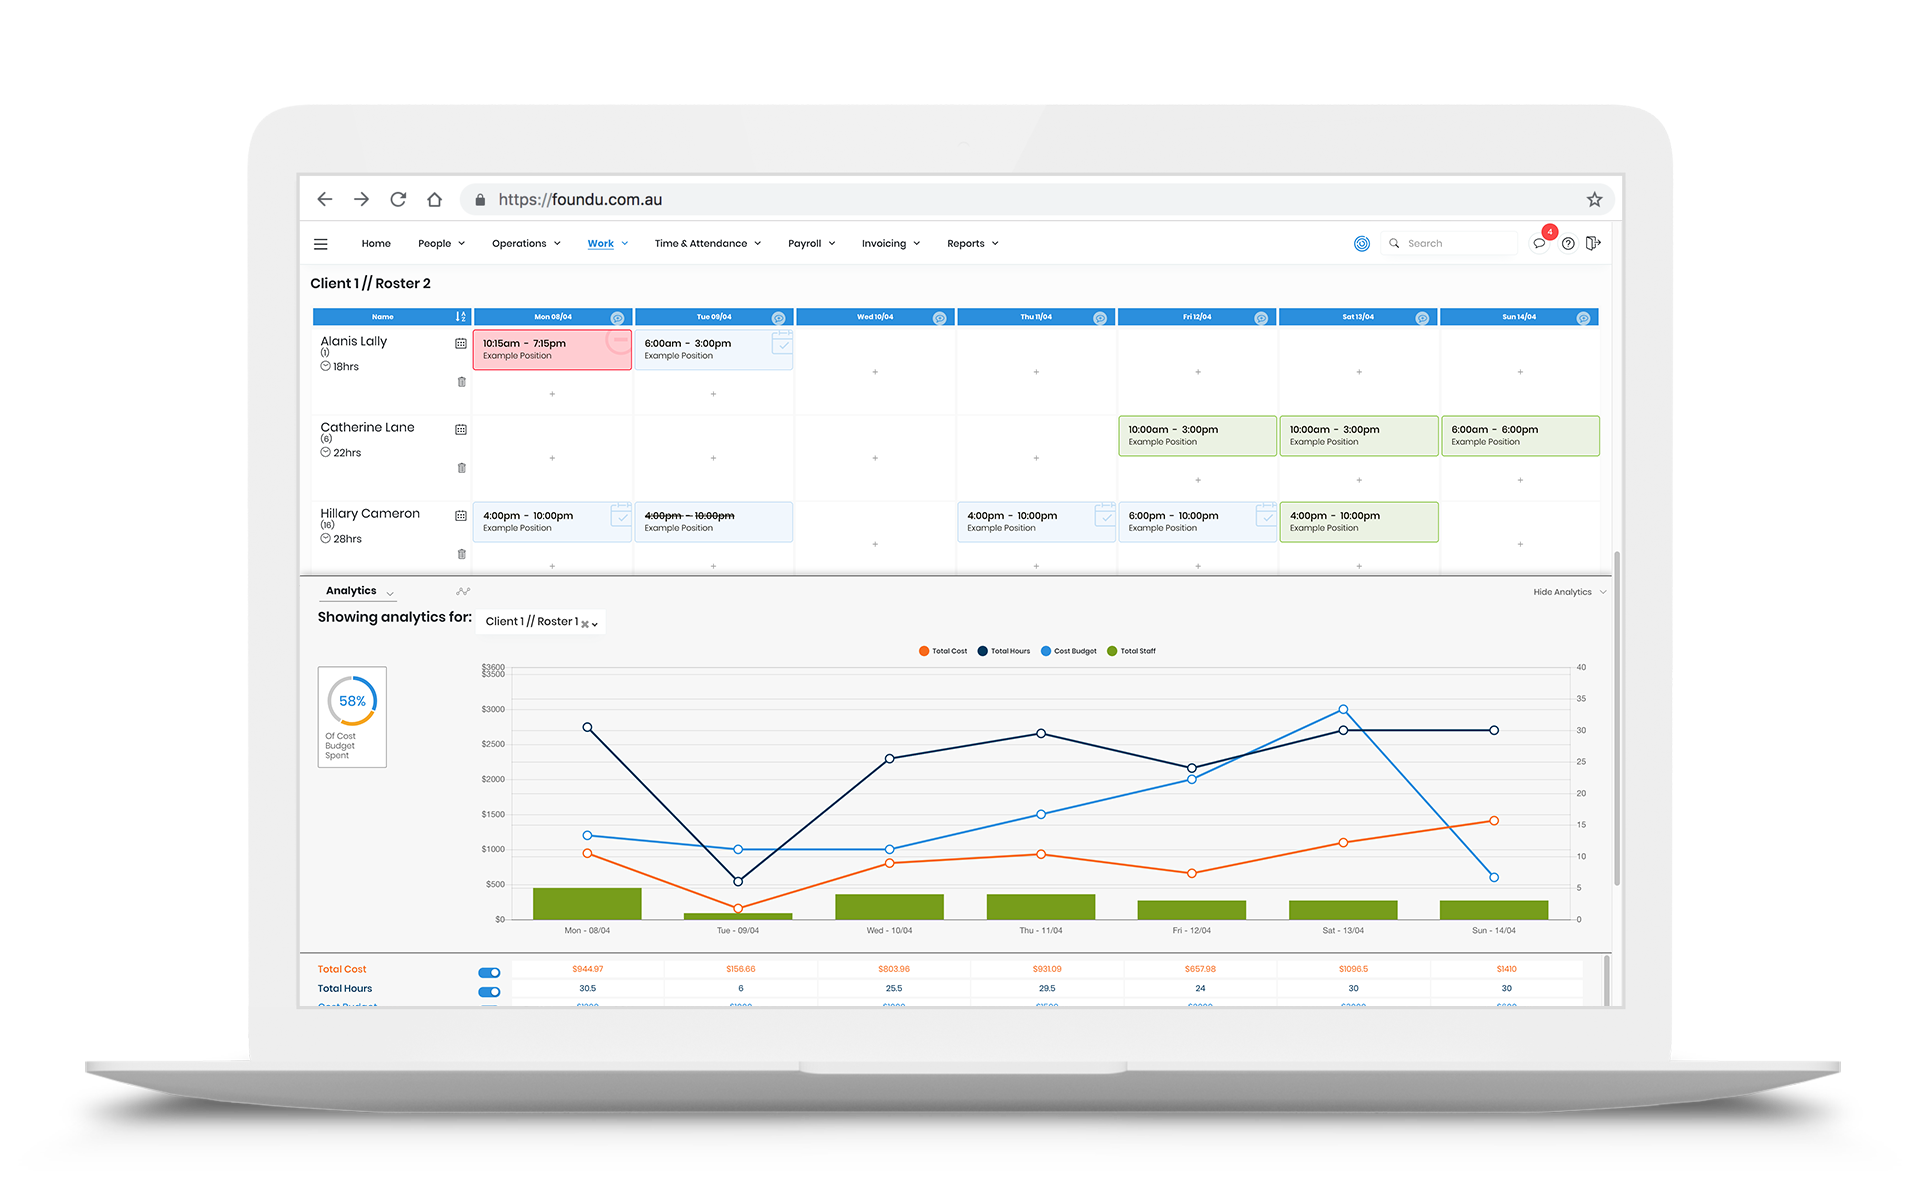Open the hamburger side menu
Image resolution: width=1920 pixels, height=1200 pixels.
321,244
